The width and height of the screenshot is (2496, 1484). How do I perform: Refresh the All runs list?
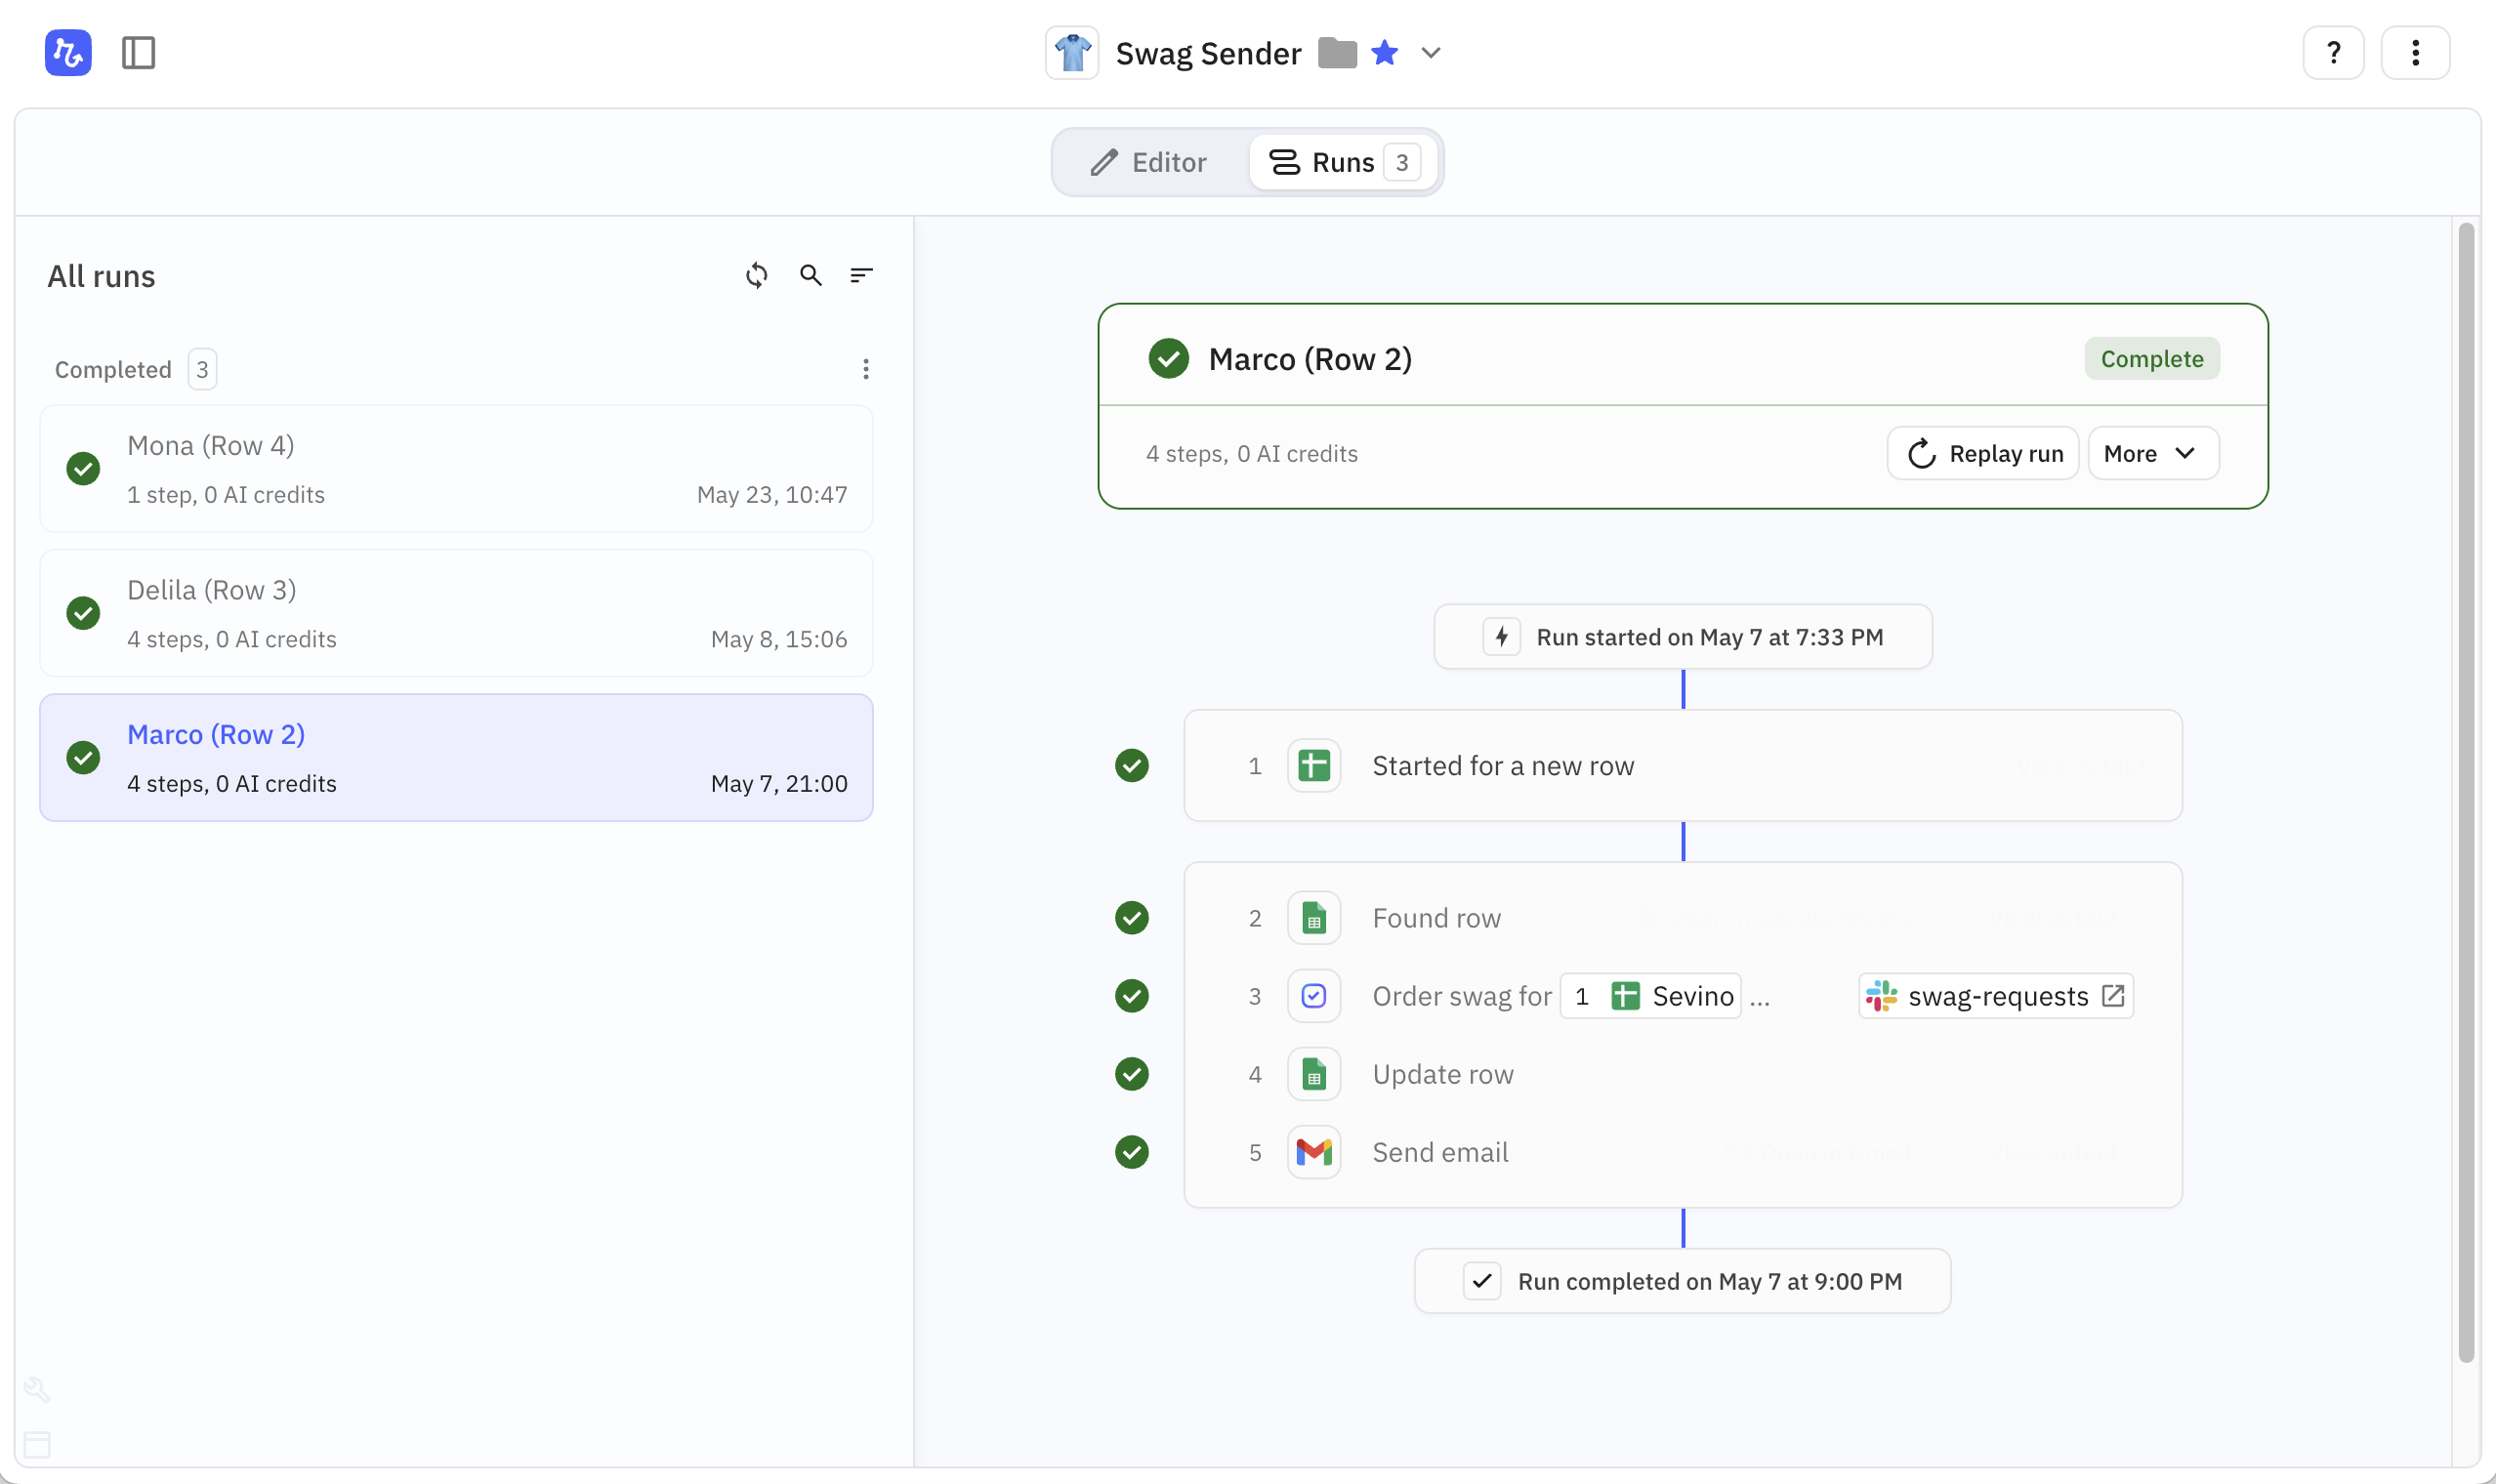757,275
